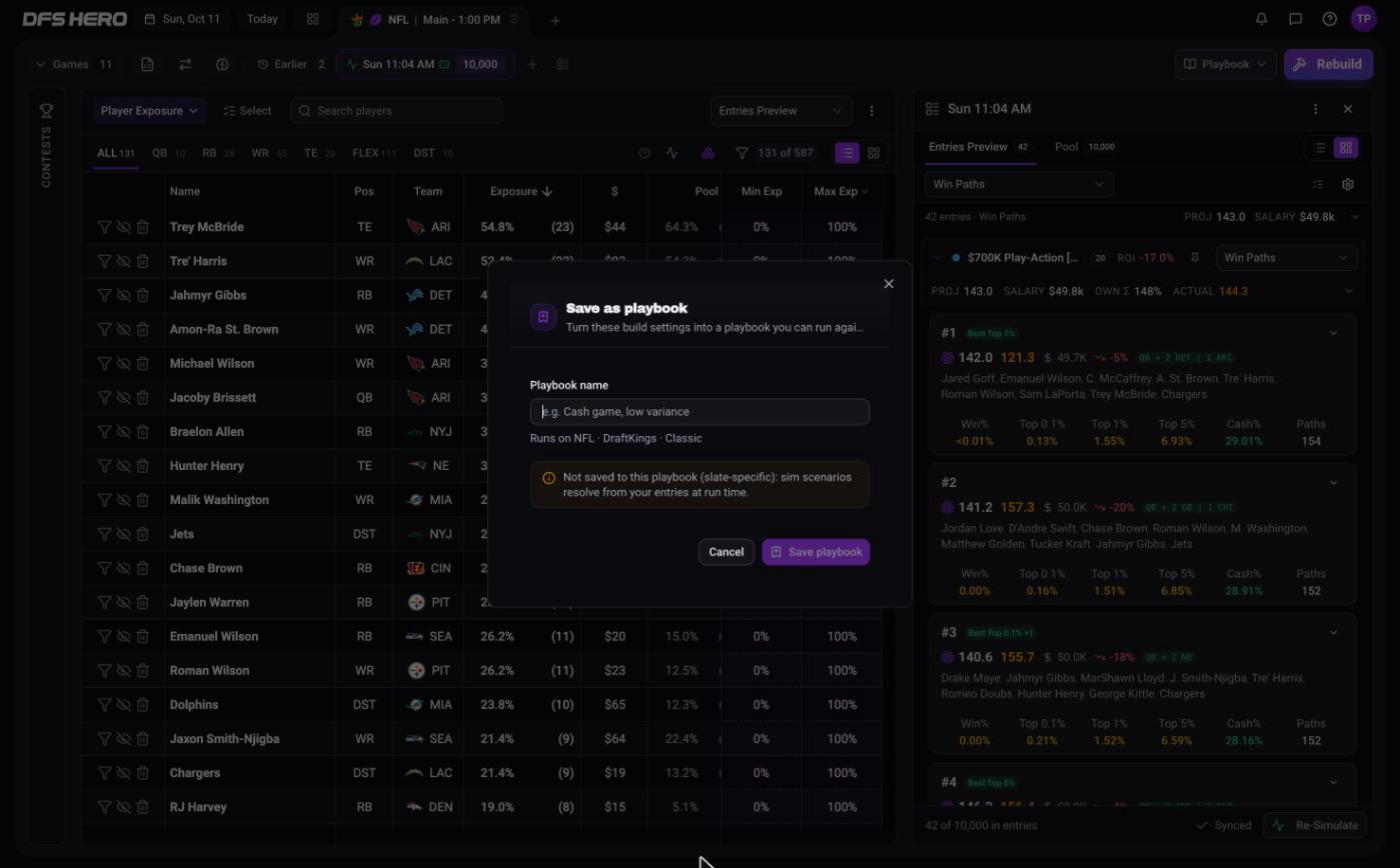Open the Player Exposure dropdown
The width and height of the screenshot is (1400, 868).
point(149,111)
